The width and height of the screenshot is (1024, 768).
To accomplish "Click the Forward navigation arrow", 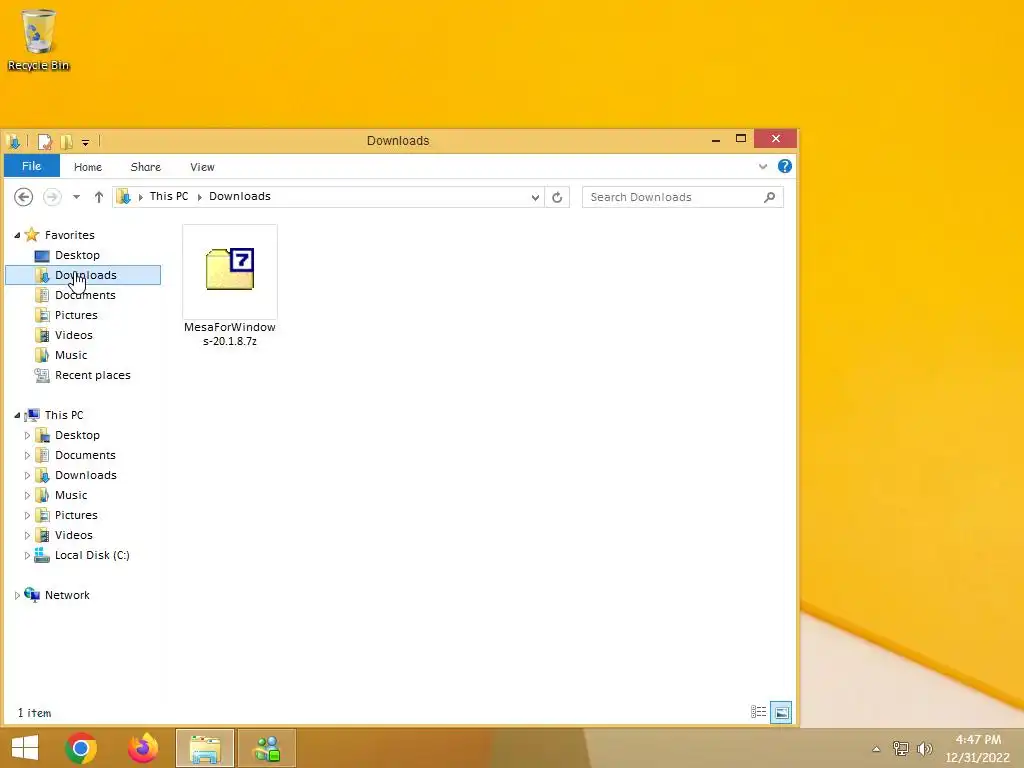I will click(x=52, y=197).
